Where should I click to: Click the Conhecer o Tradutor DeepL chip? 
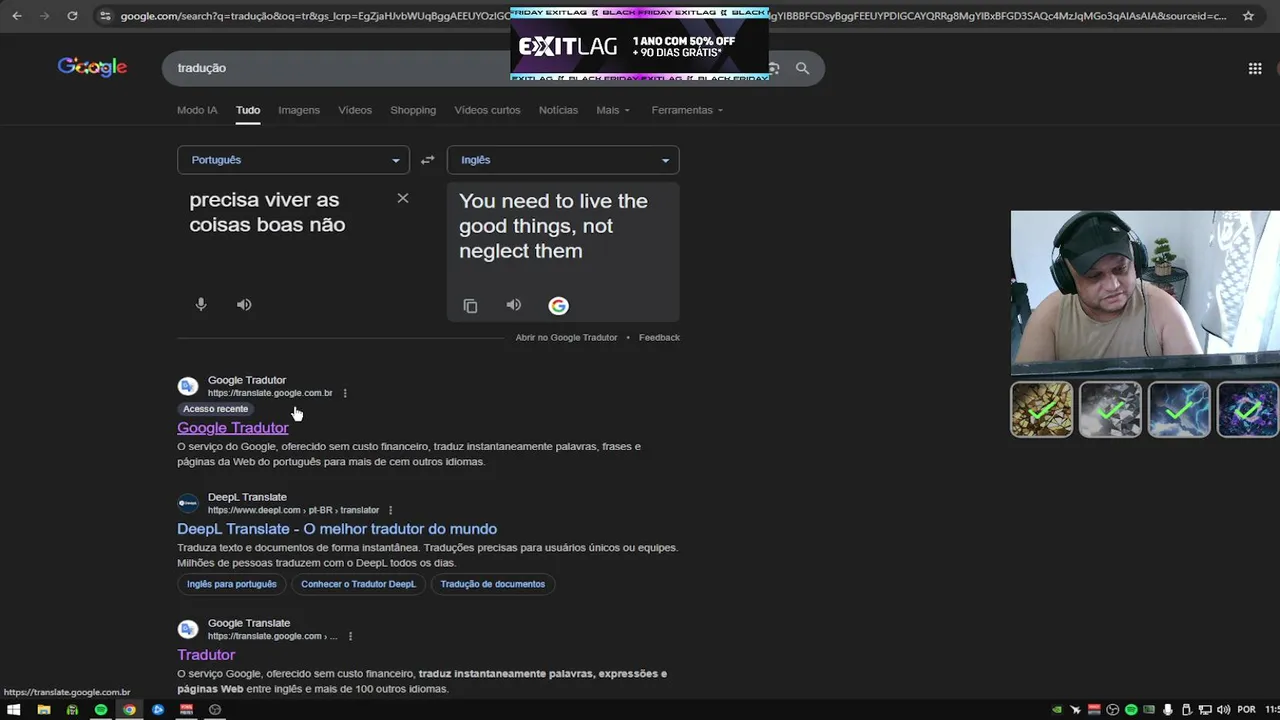click(358, 584)
